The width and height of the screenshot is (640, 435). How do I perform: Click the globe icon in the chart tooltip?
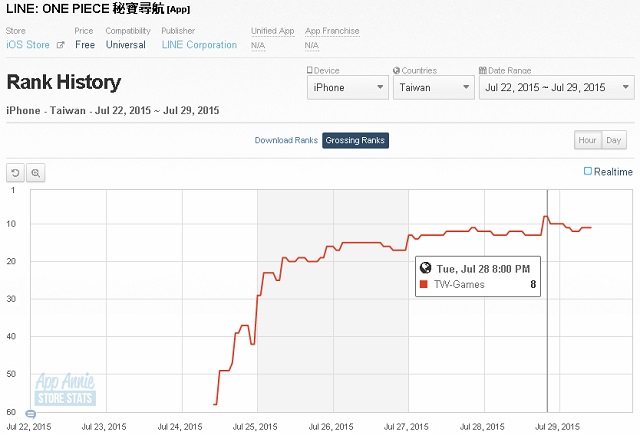(425, 268)
